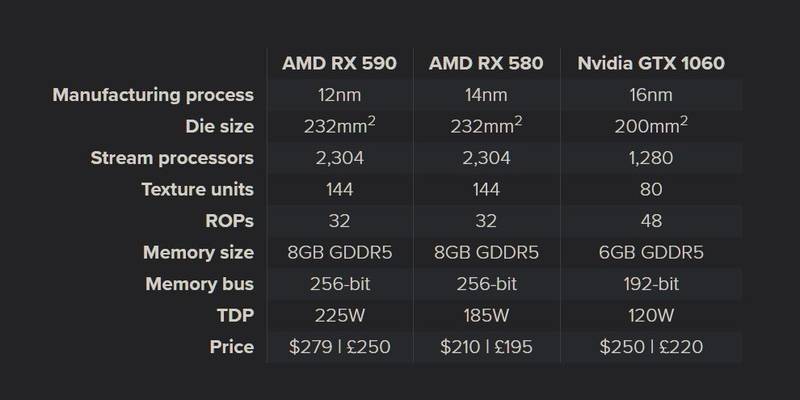Select the $279 | £250 price cell
This screenshot has height=400, width=800.
(x=339, y=347)
